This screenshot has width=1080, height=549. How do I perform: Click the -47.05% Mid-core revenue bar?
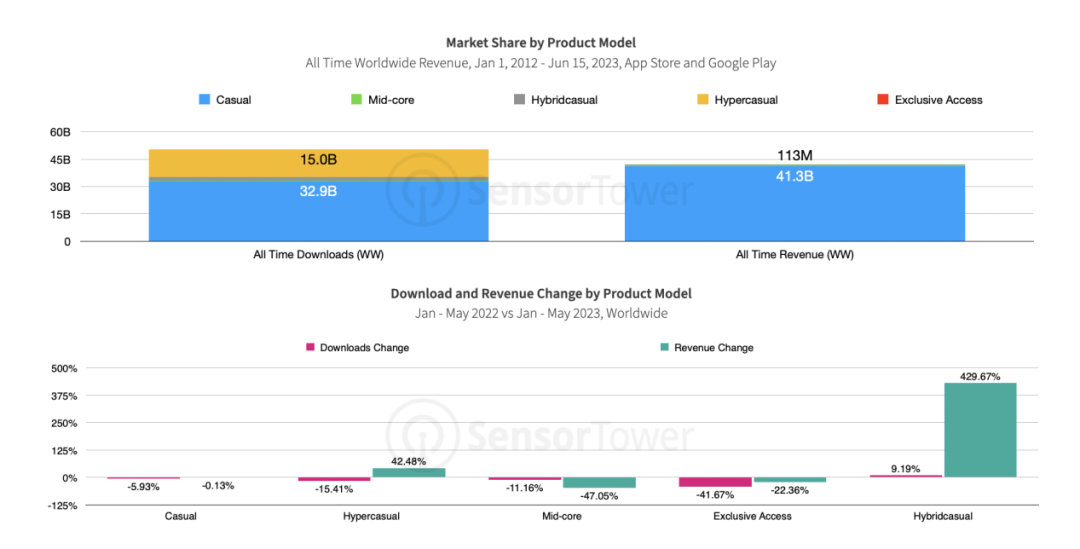pyautogui.click(x=599, y=483)
